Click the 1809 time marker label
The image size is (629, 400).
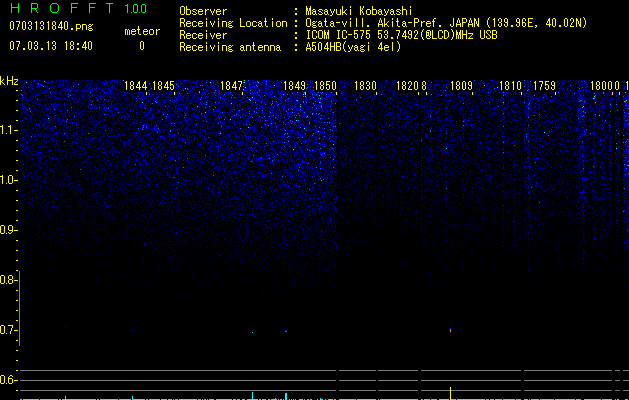pyautogui.click(x=461, y=86)
